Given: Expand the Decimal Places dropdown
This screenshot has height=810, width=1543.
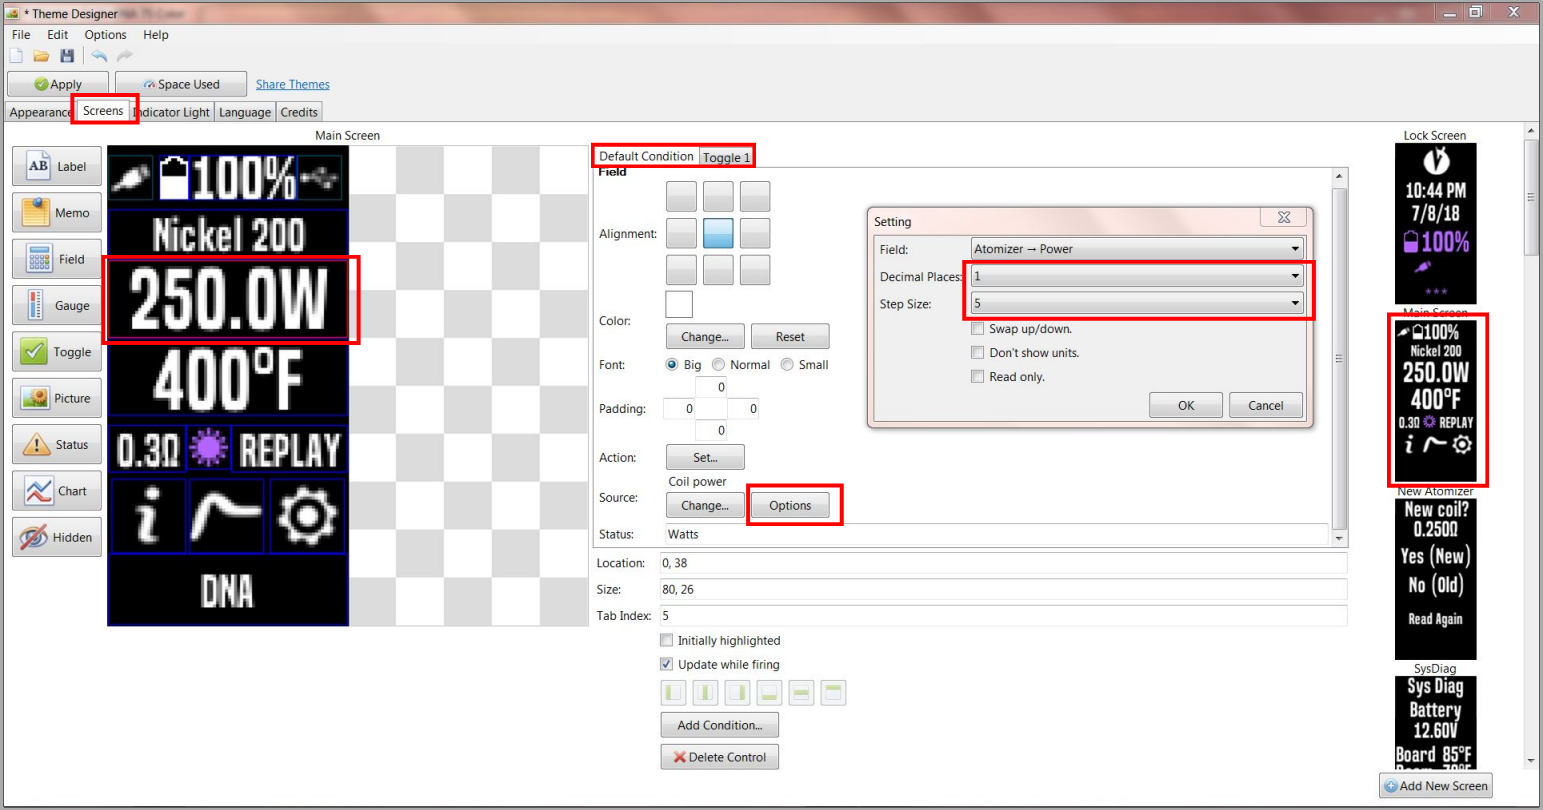Looking at the screenshot, I should click(1137, 276).
